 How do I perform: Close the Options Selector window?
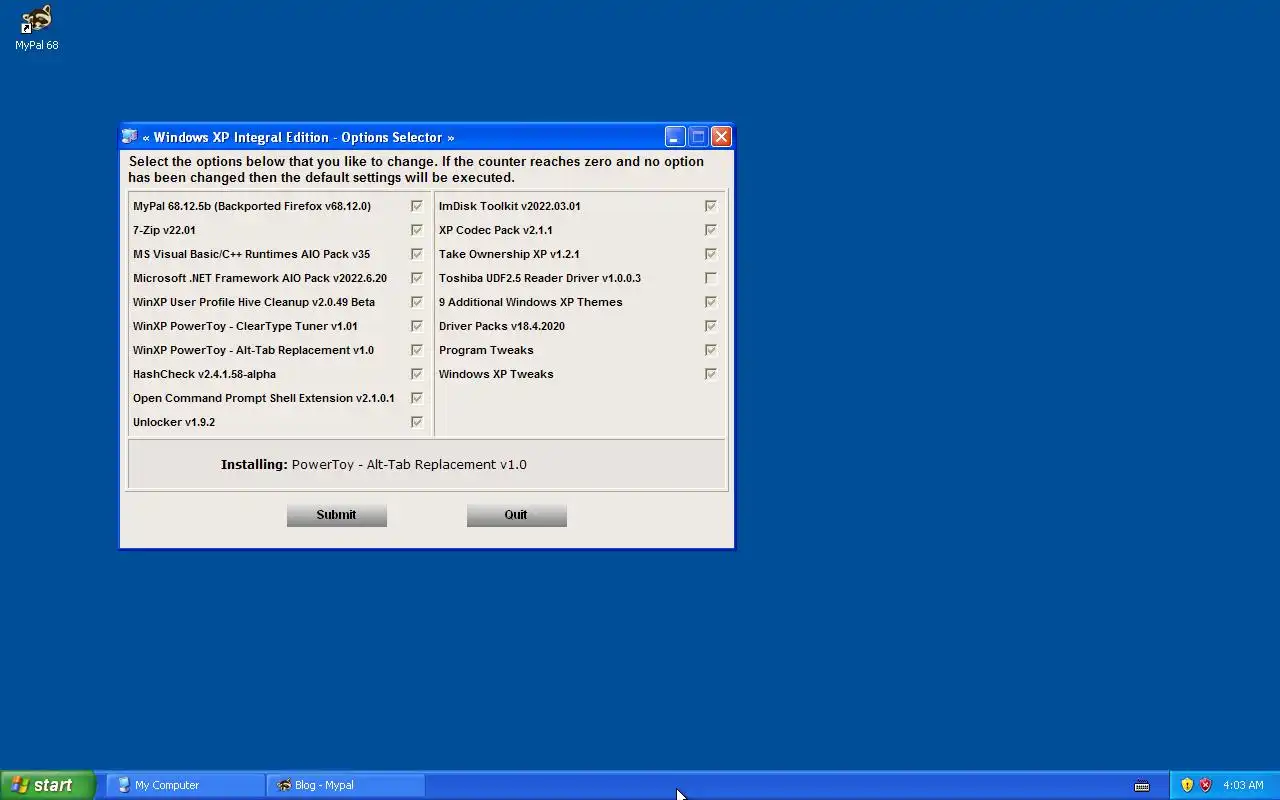(721, 137)
